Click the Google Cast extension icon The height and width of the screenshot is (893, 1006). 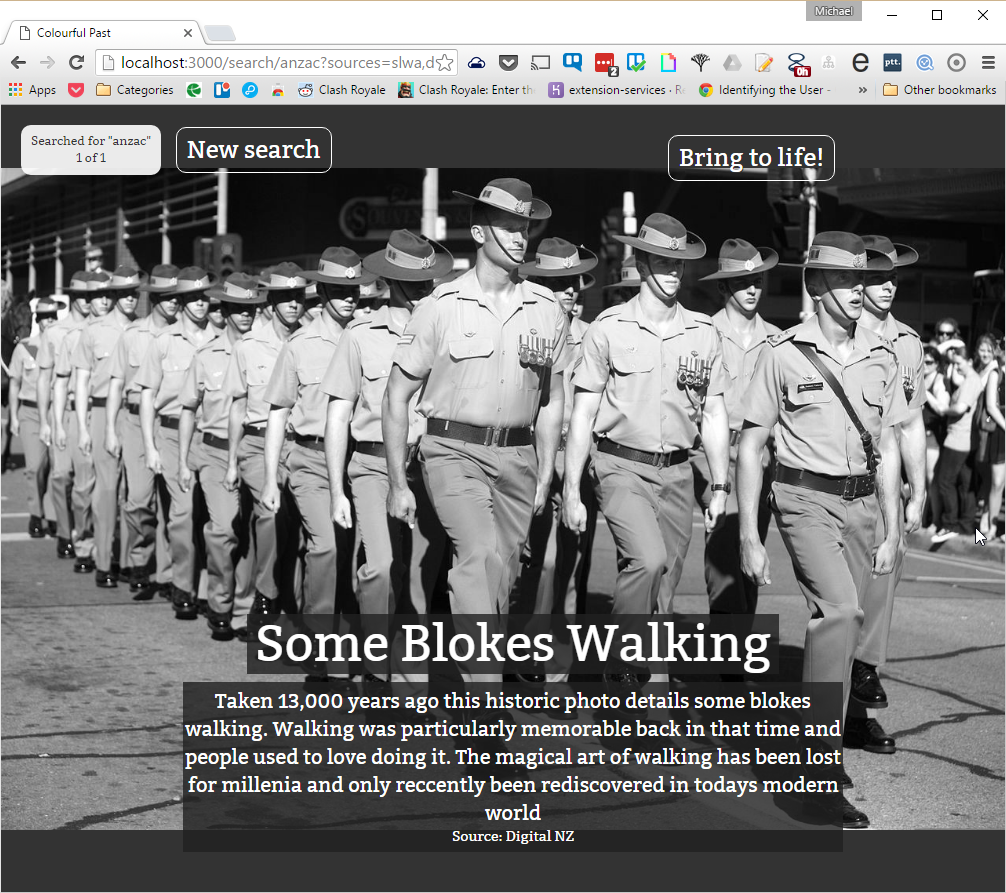pos(540,63)
